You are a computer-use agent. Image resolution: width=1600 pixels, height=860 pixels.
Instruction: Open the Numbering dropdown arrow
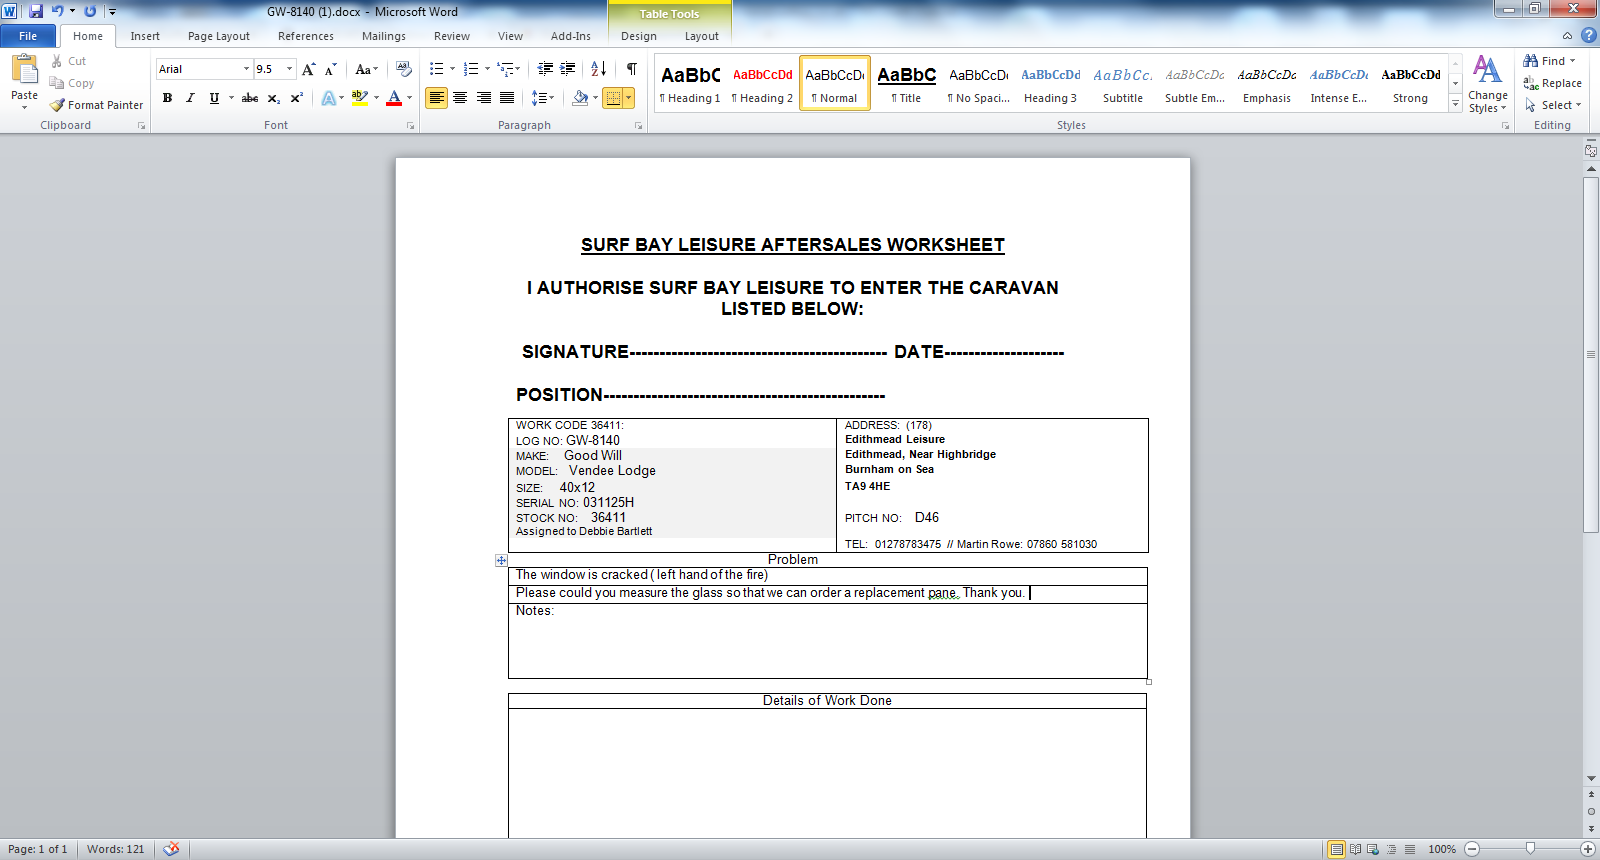[x=487, y=69]
